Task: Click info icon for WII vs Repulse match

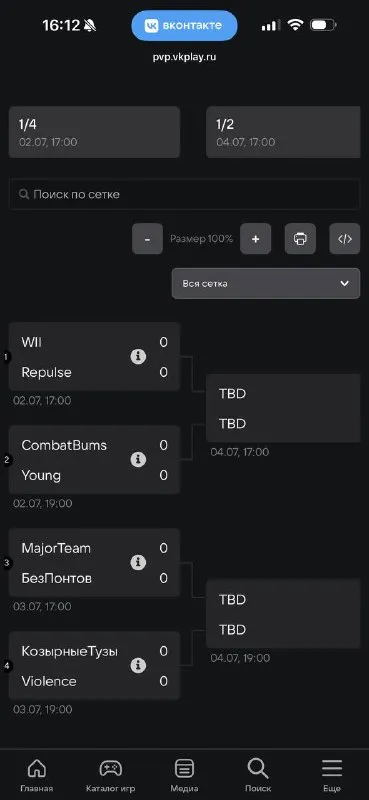Action: (138, 357)
